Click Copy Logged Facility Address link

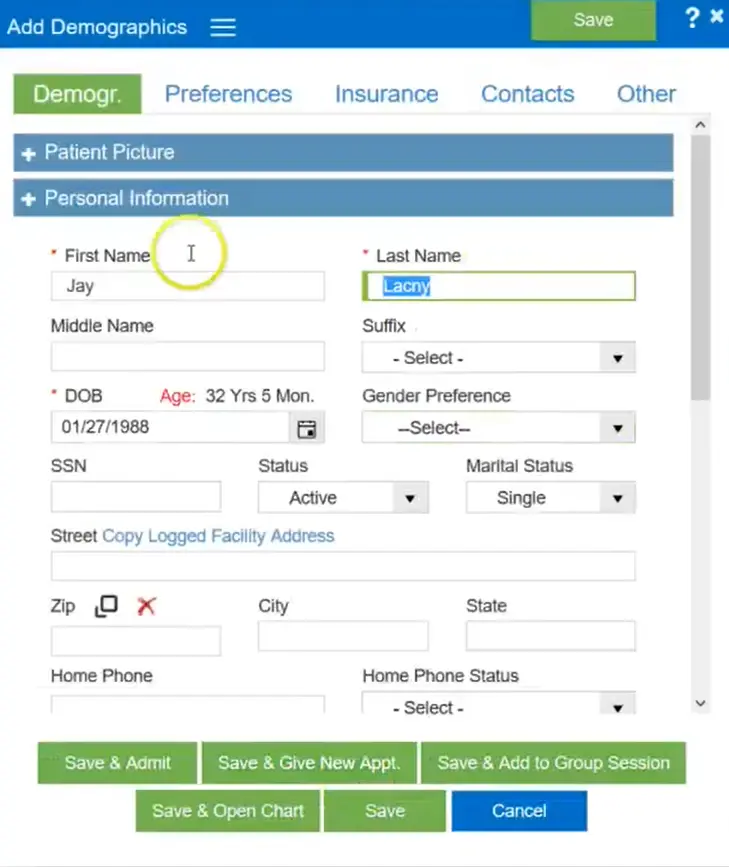pyautogui.click(x=217, y=536)
